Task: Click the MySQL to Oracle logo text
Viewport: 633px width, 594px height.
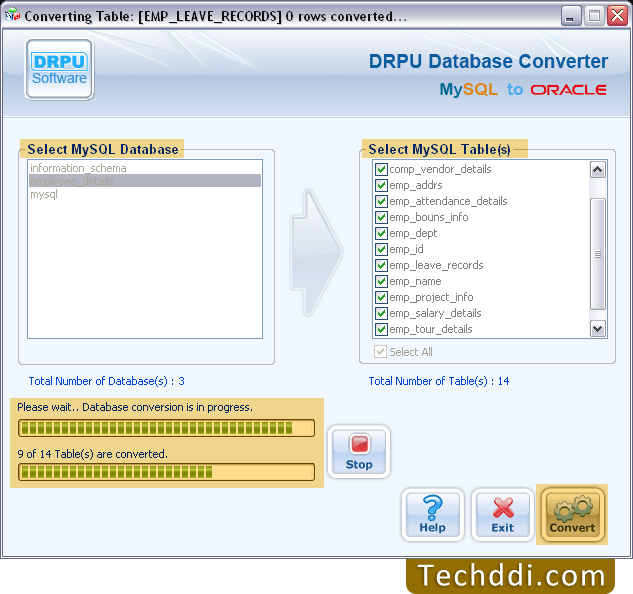Action: [523, 90]
